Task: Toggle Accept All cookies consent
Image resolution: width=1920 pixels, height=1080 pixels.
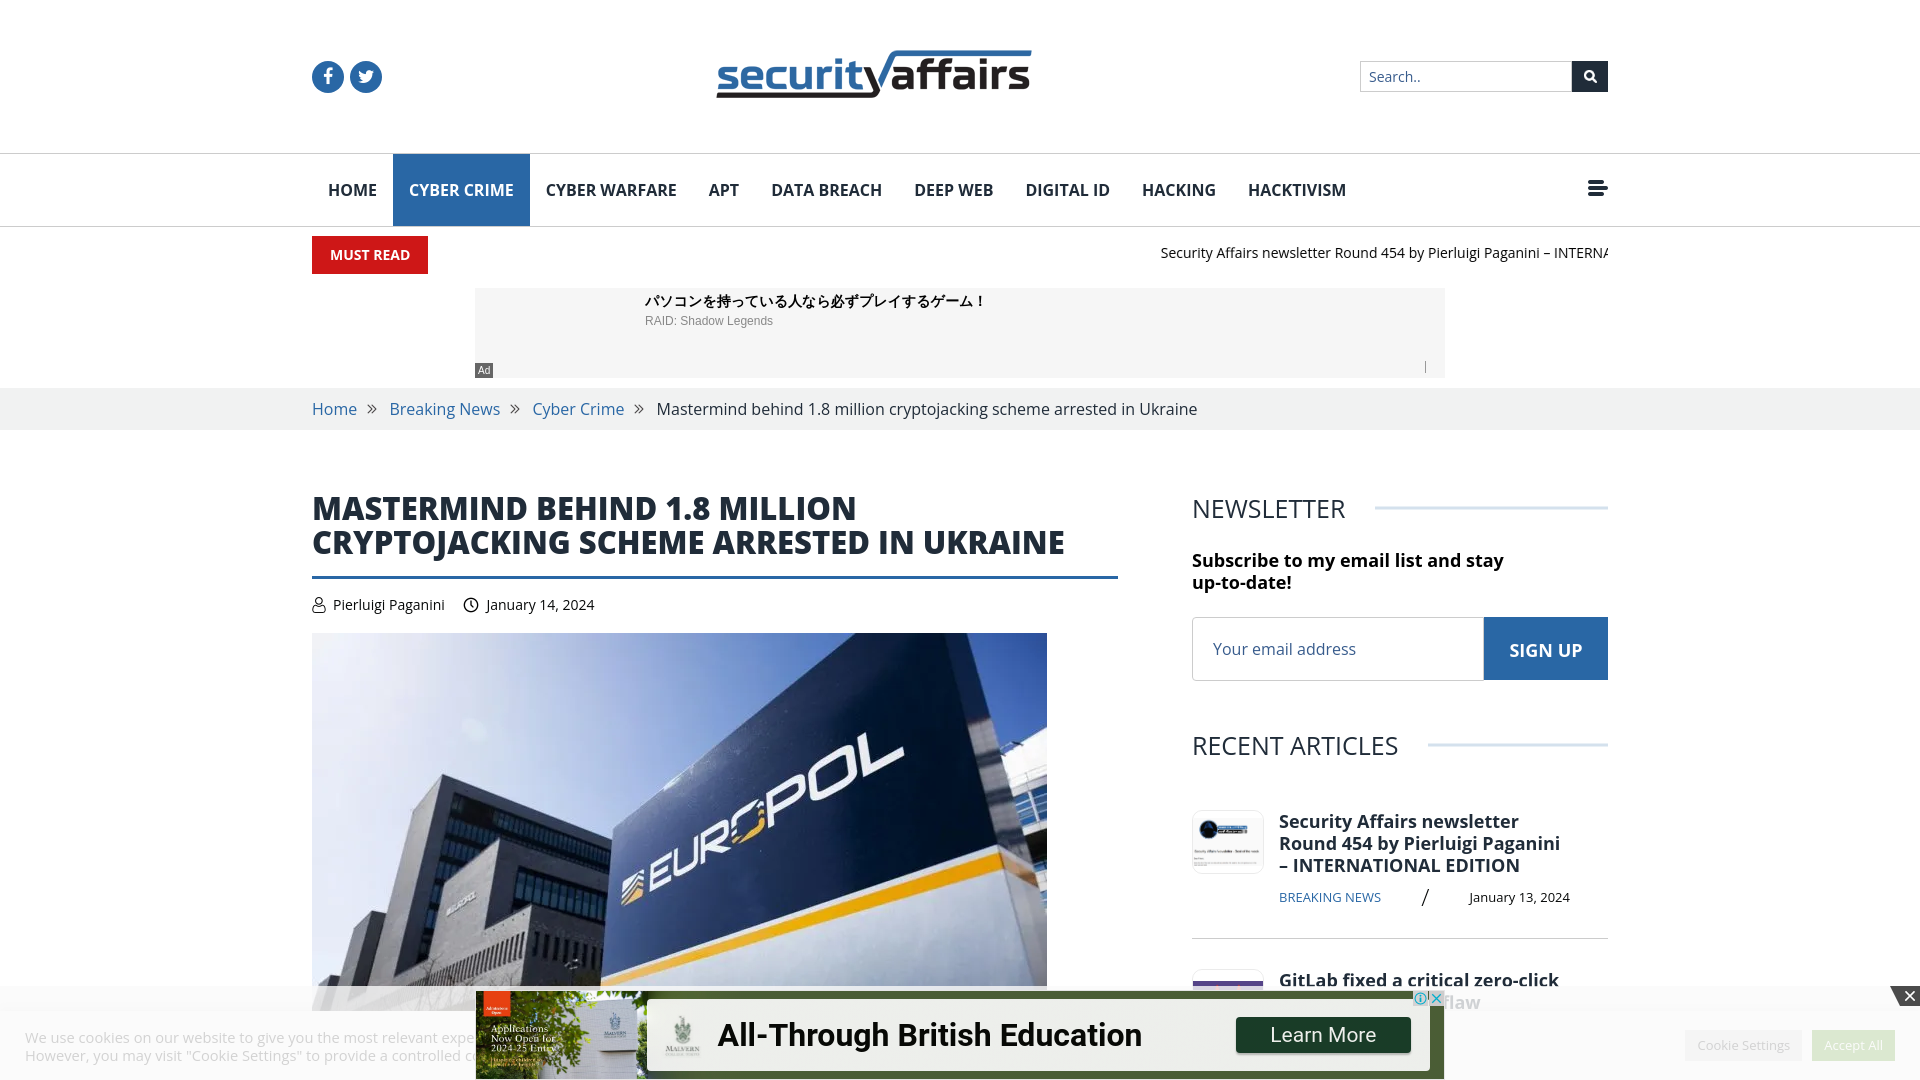Action: pos(1853,1046)
